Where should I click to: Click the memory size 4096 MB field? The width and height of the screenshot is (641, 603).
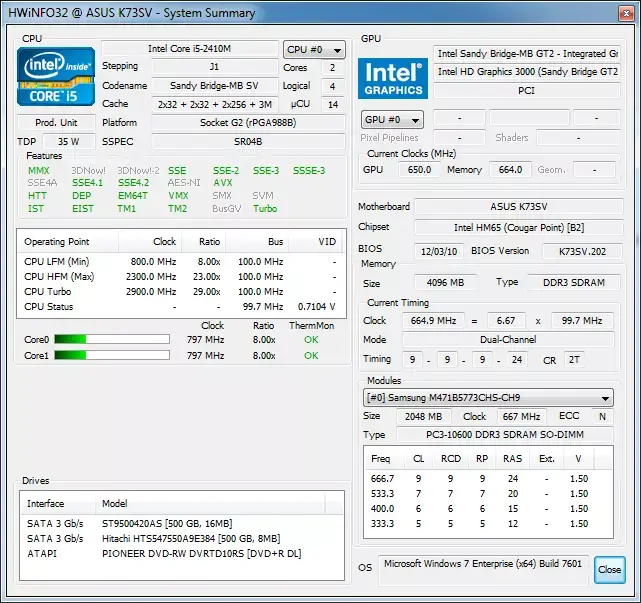(x=445, y=282)
